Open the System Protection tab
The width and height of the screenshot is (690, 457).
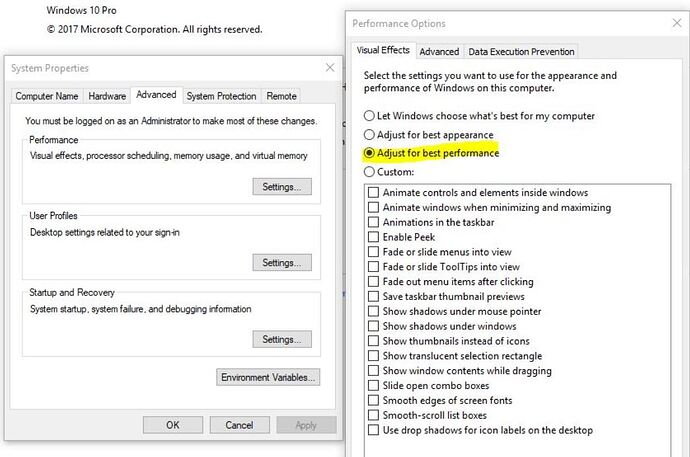(221, 96)
